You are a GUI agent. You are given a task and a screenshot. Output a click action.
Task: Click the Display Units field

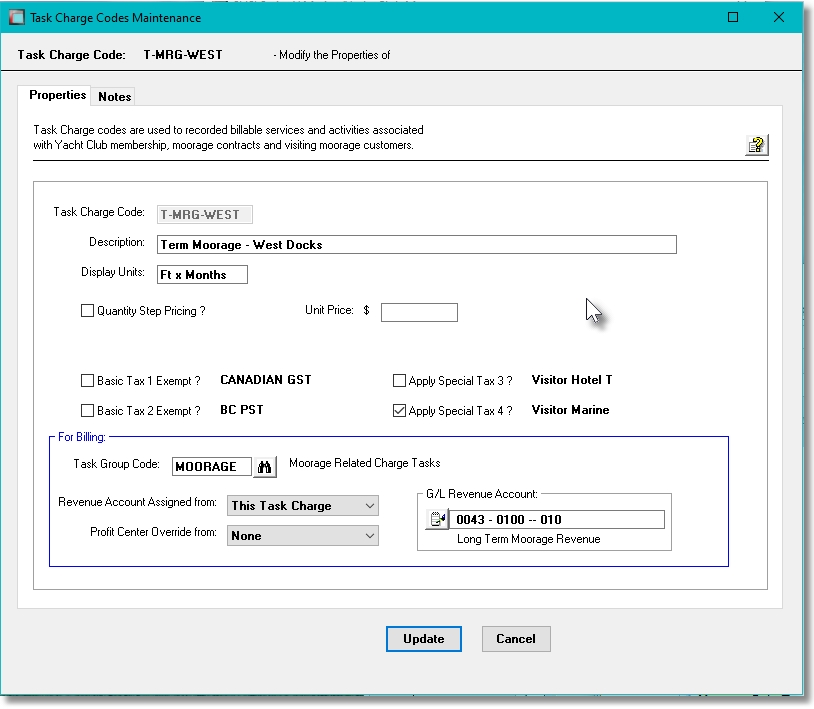click(202, 274)
